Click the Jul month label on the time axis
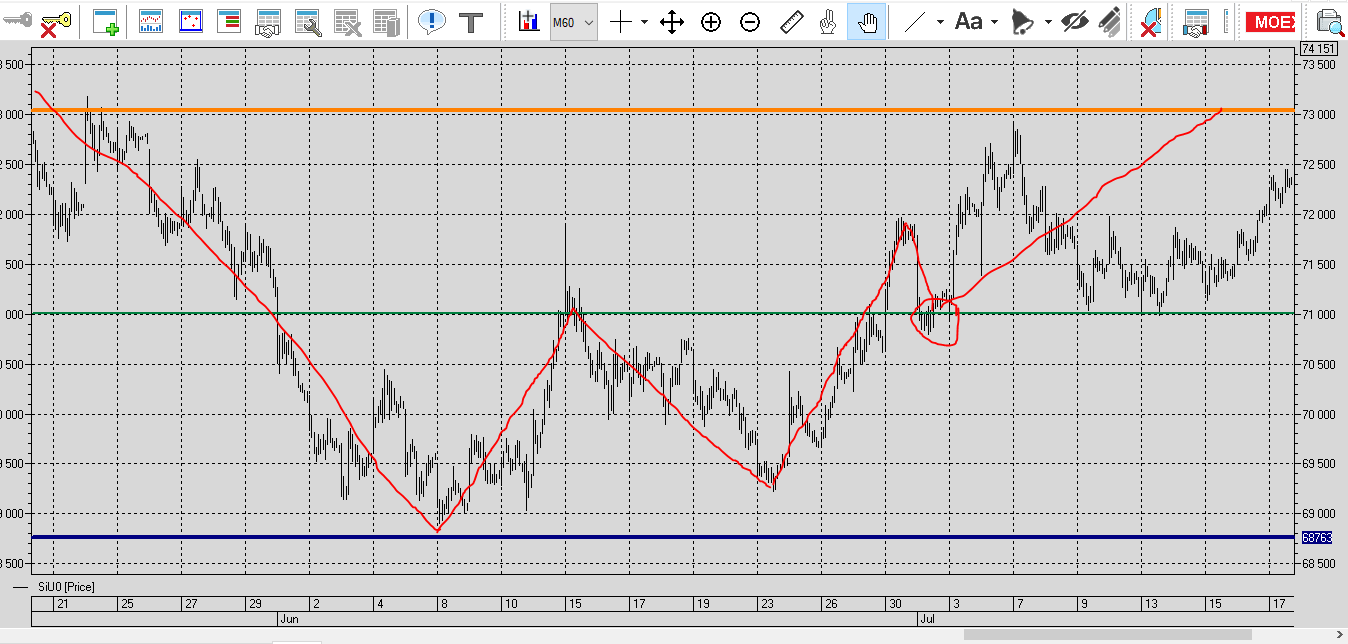The width and height of the screenshot is (1348, 644). coord(927,619)
